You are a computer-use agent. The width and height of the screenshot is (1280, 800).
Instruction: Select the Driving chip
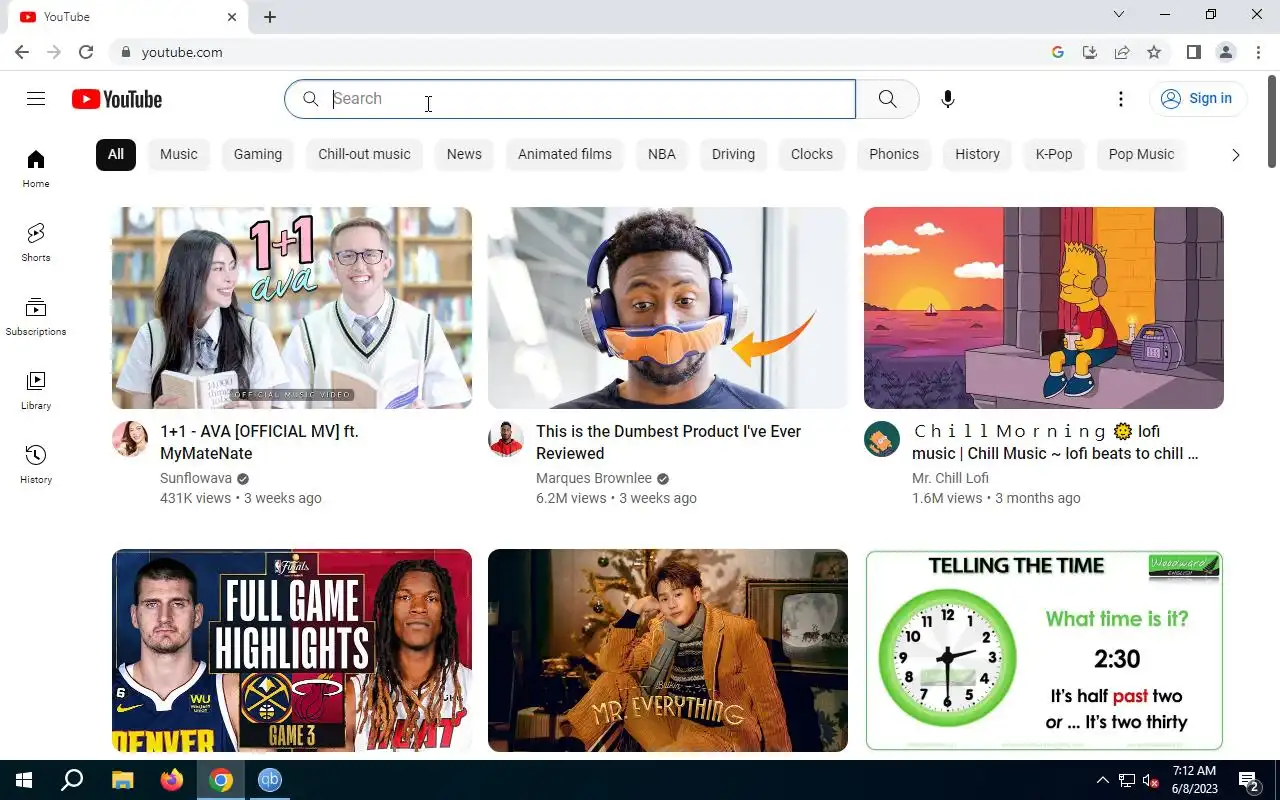point(733,154)
